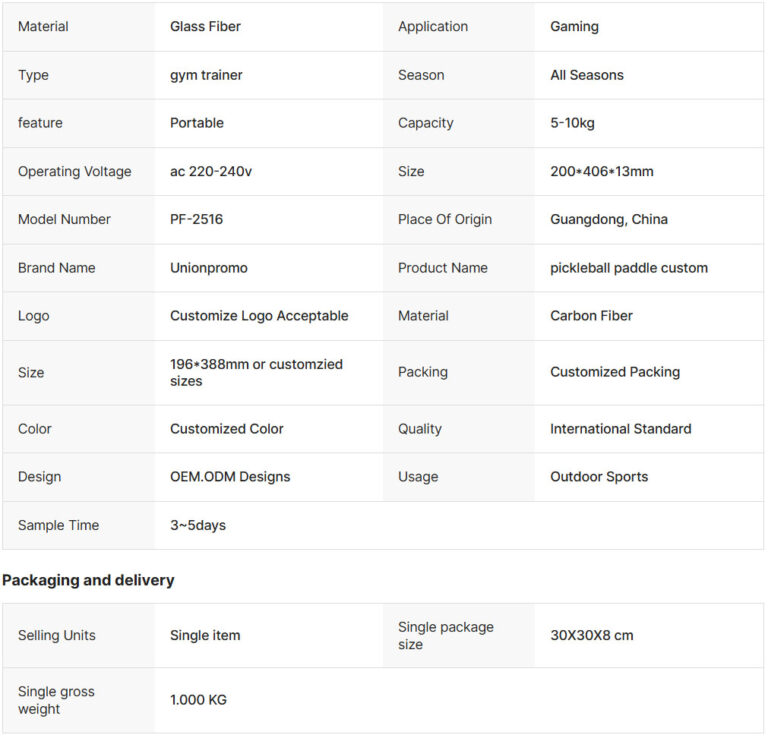Viewport: 768px width, 738px height.
Task: Select the 5-10kg capacity value
Action: coord(572,123)
